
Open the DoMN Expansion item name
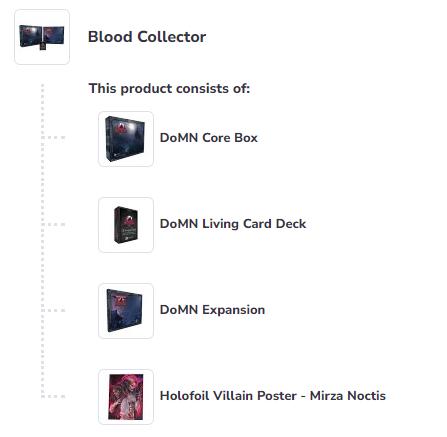click(x=212, y=310)
